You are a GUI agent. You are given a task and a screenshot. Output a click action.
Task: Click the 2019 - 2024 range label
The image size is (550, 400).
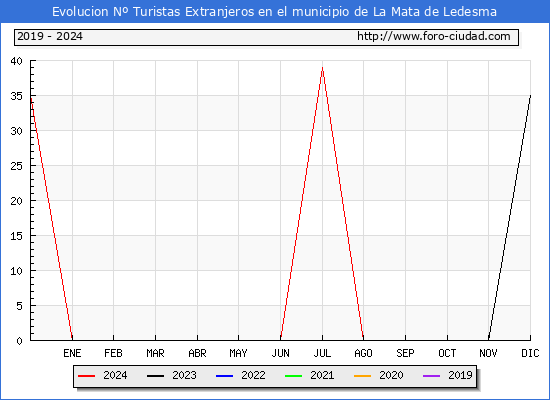(50, 36)
